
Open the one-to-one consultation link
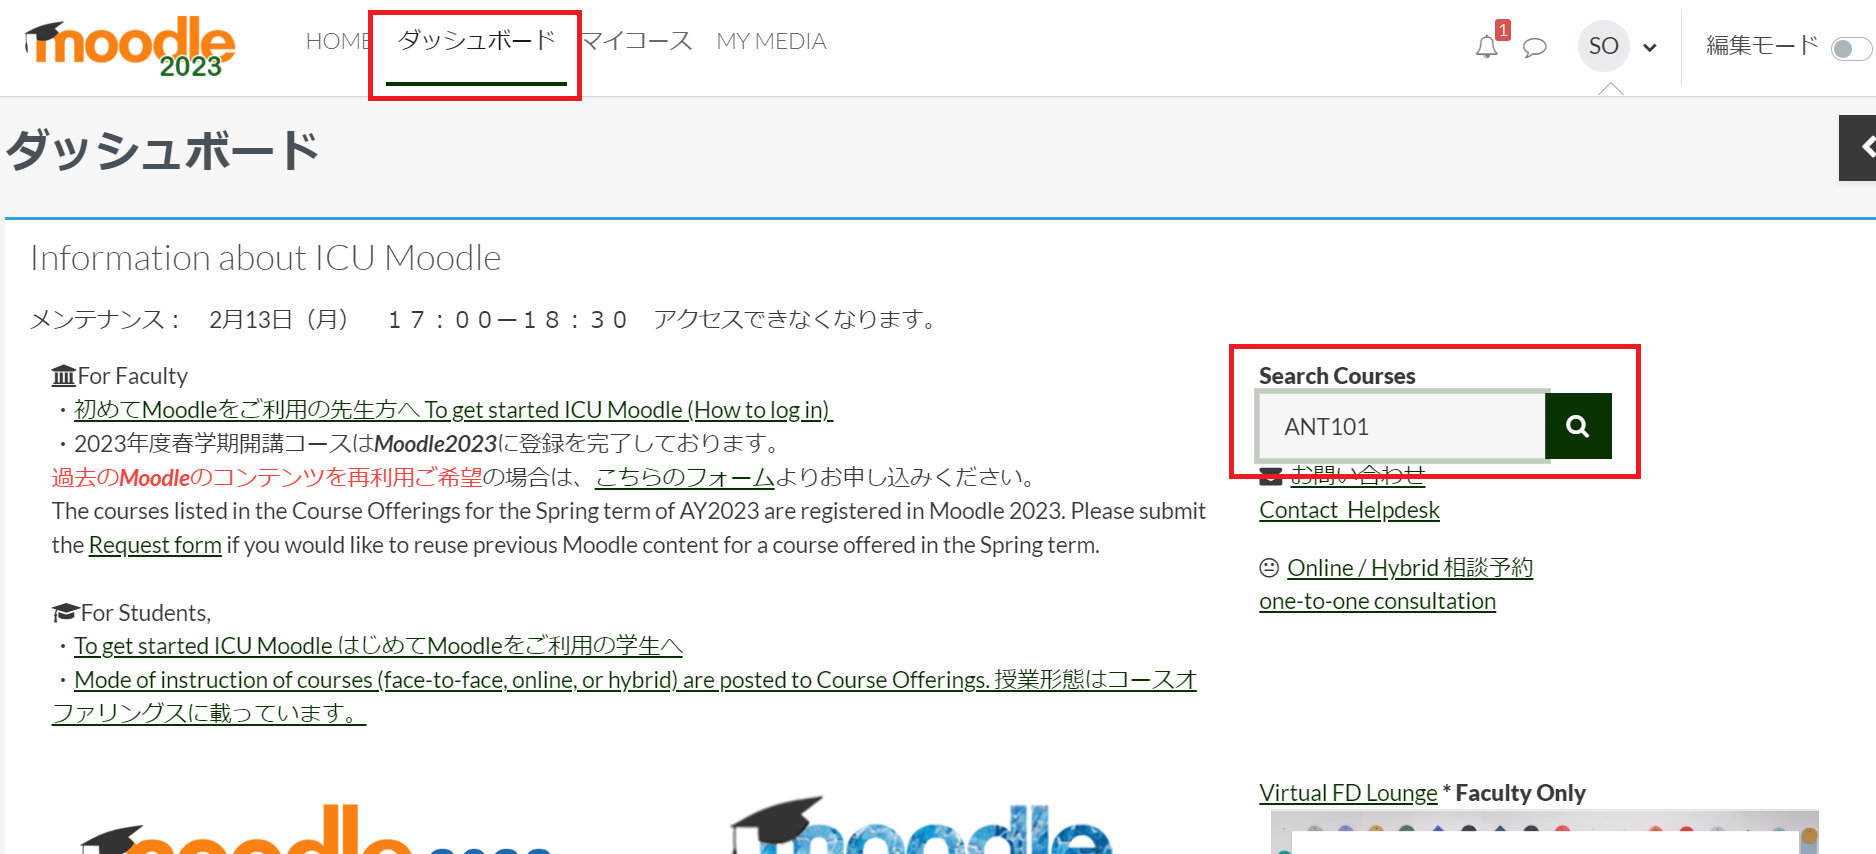pos(1377,601)
